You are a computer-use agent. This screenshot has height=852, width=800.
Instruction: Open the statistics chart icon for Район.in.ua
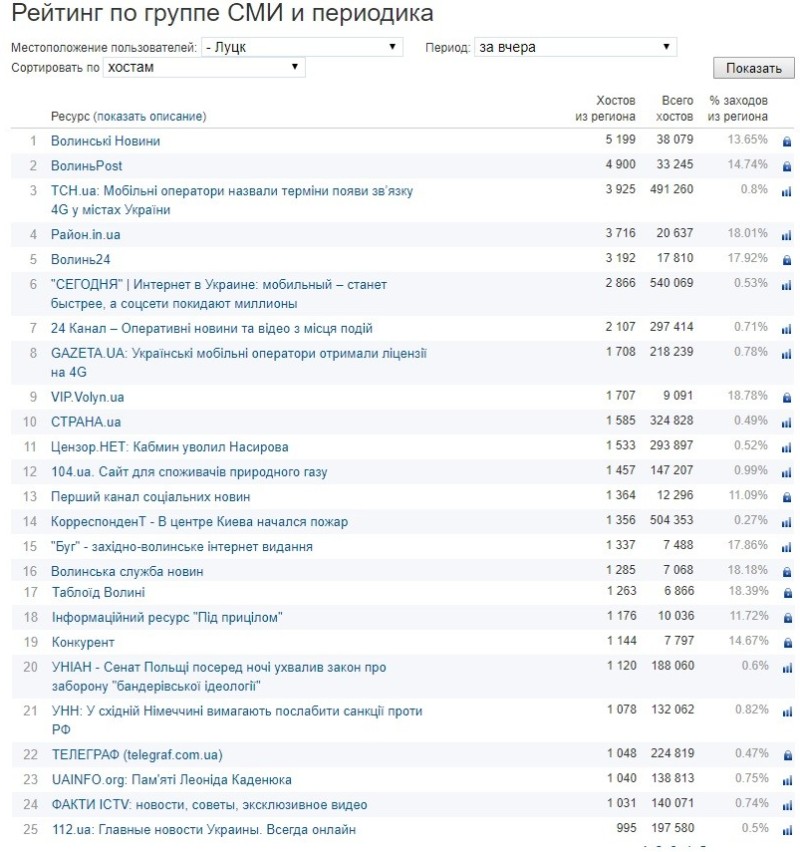coord(786,235)
